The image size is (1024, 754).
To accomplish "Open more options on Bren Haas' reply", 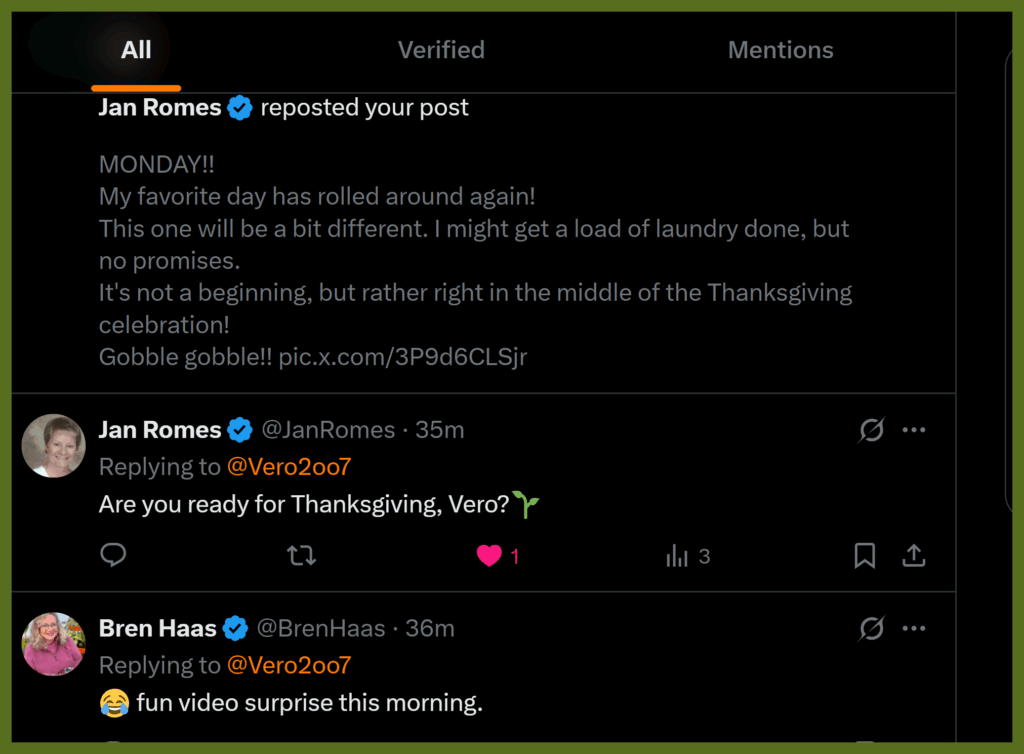I will pos(914,628).
